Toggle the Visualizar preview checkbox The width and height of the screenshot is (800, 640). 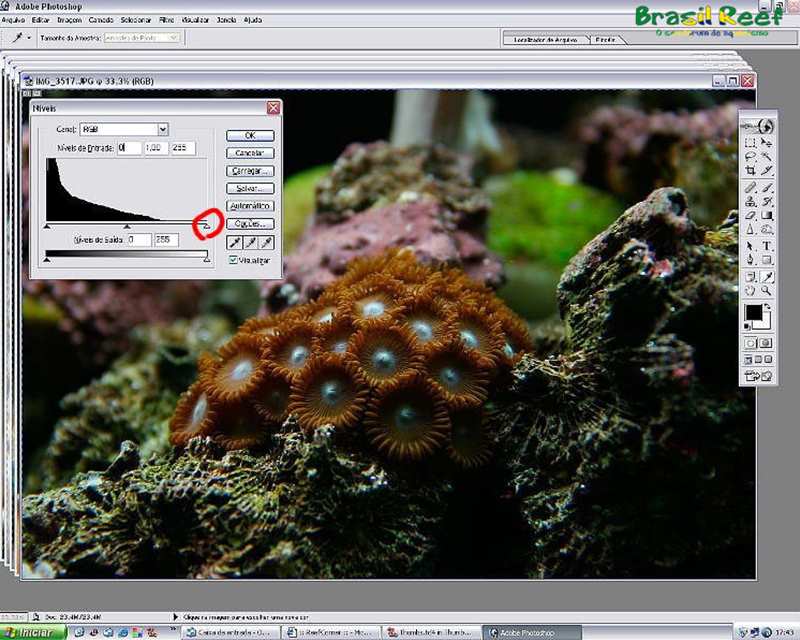pos(233,260)
